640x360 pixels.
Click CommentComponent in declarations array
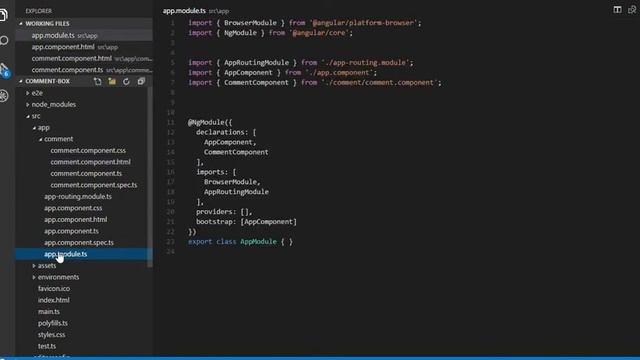coord(236,152)
